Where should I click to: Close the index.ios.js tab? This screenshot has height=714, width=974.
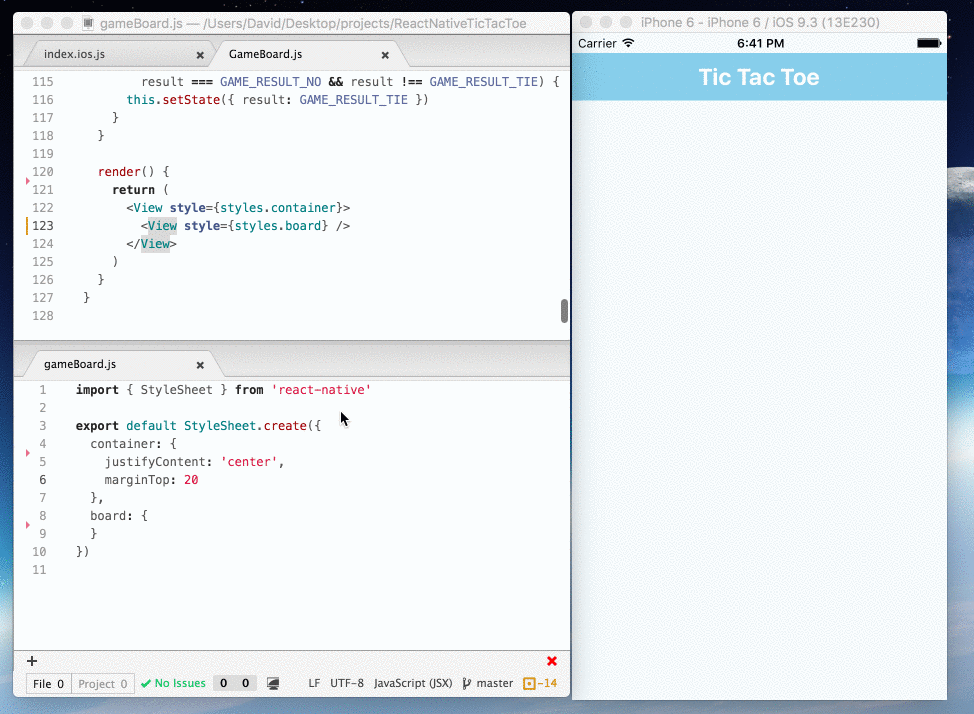coord(200,55)
